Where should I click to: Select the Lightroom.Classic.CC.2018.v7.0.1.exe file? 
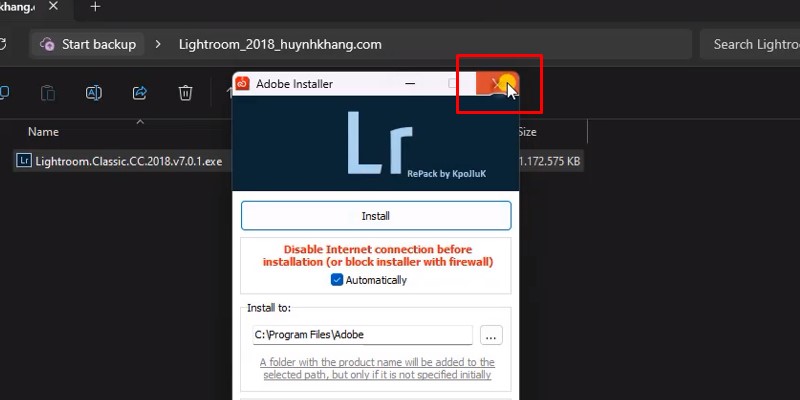pyautogui.click(x=128, y=161)
